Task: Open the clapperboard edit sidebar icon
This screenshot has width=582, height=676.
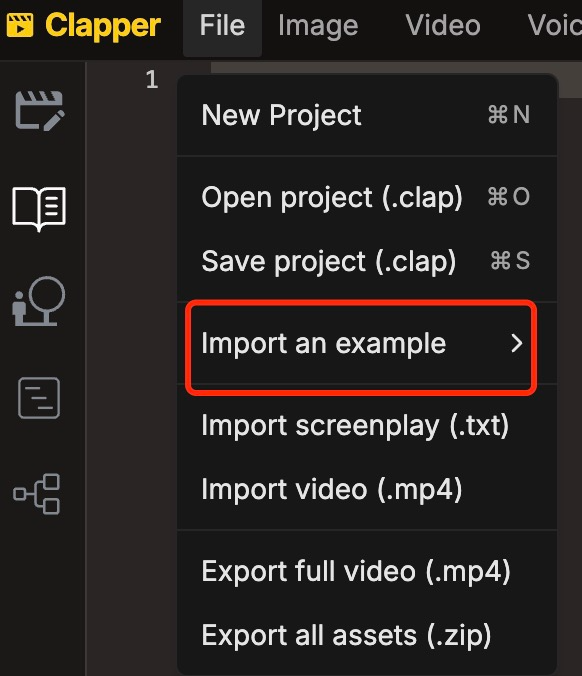Action: (x=40, y=111)
